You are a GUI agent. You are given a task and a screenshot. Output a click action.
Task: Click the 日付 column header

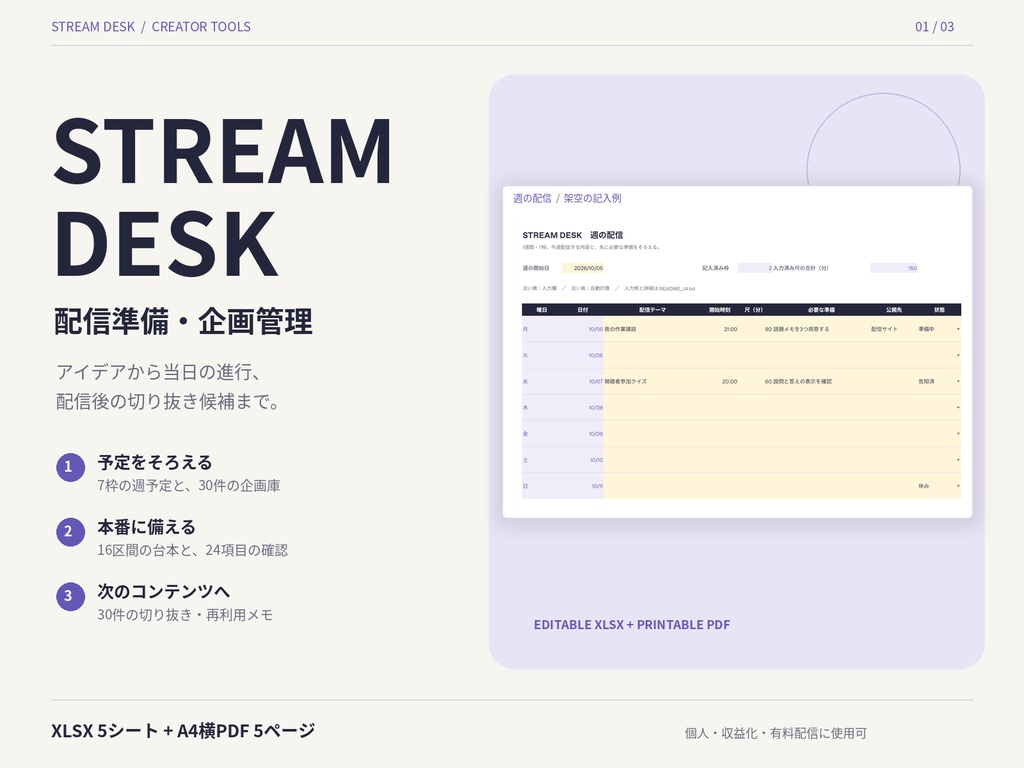pyautogui.click(x=583, y=310)
